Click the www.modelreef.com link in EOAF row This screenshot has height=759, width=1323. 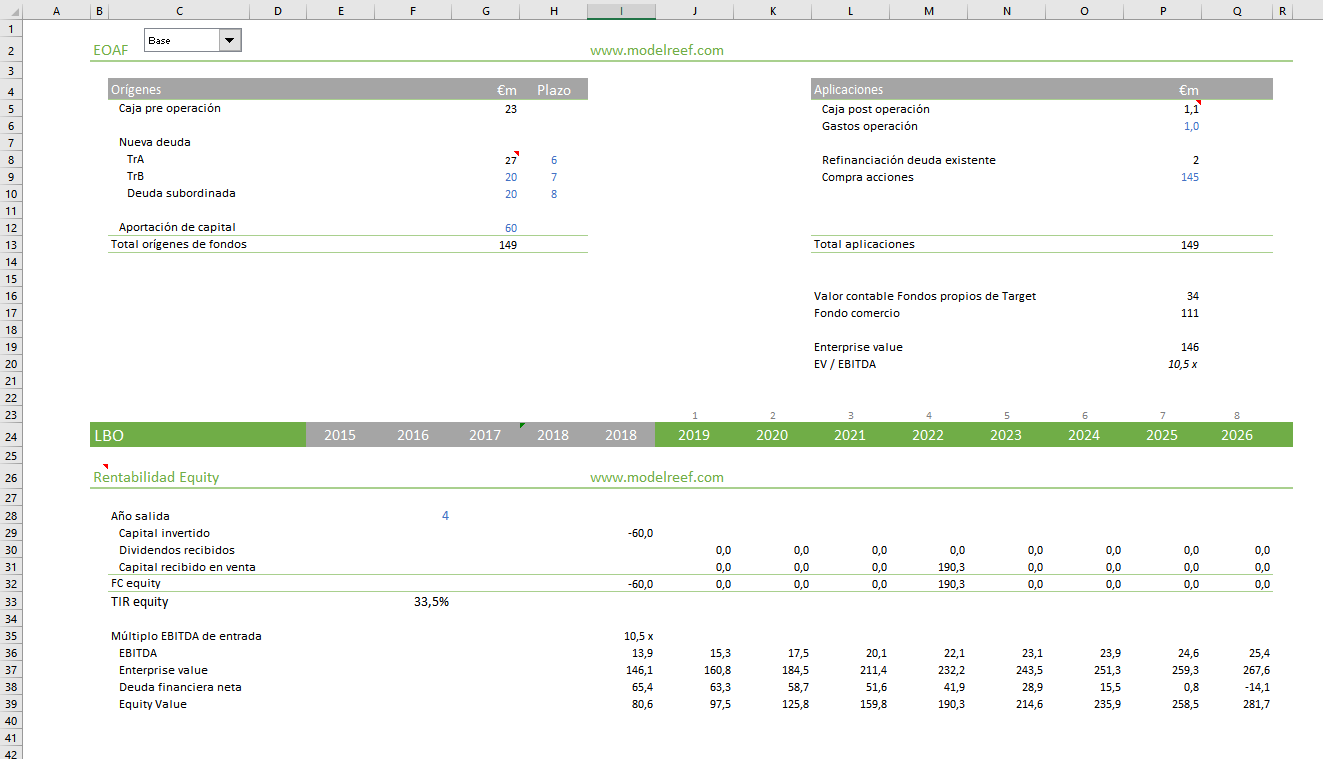(x=656, y=50)
